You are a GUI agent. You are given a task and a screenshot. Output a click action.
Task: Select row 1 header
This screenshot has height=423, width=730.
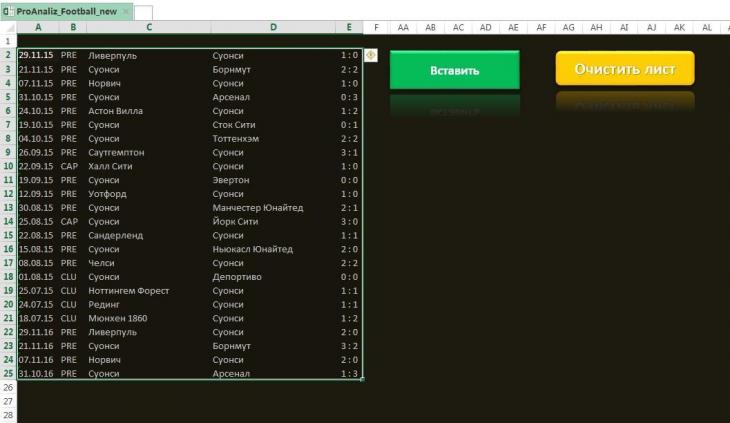pyautogui.click(x=8, y=41)
